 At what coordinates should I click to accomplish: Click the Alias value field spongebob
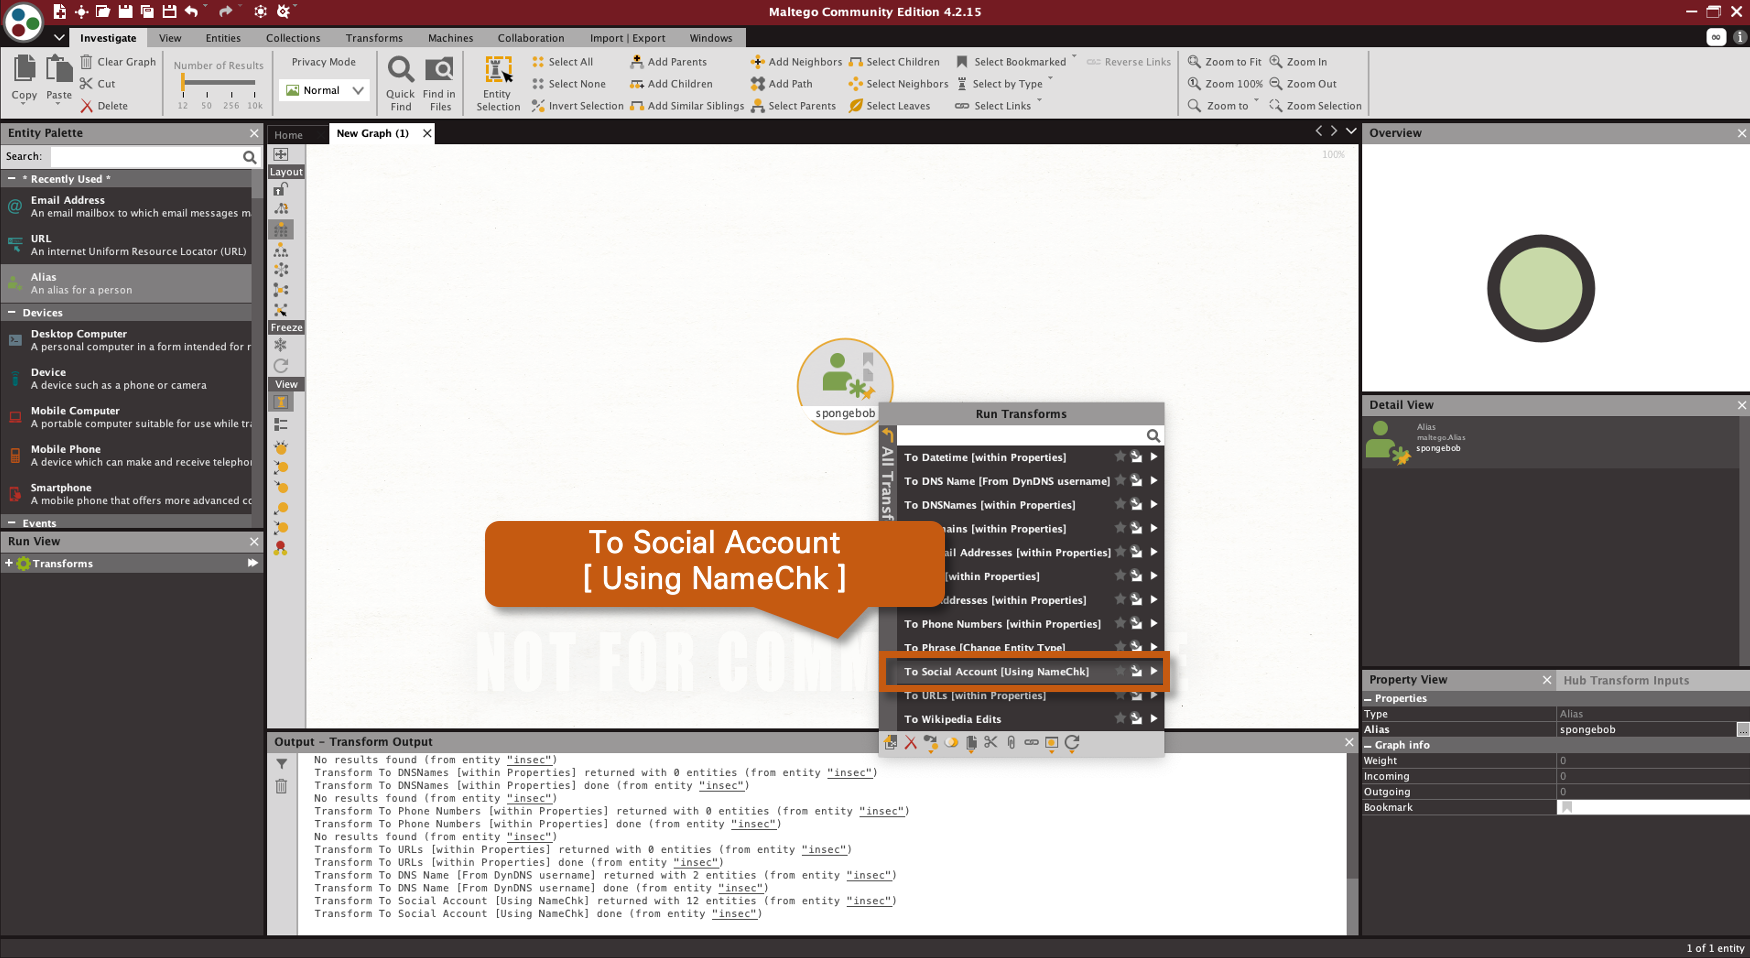1646,730
